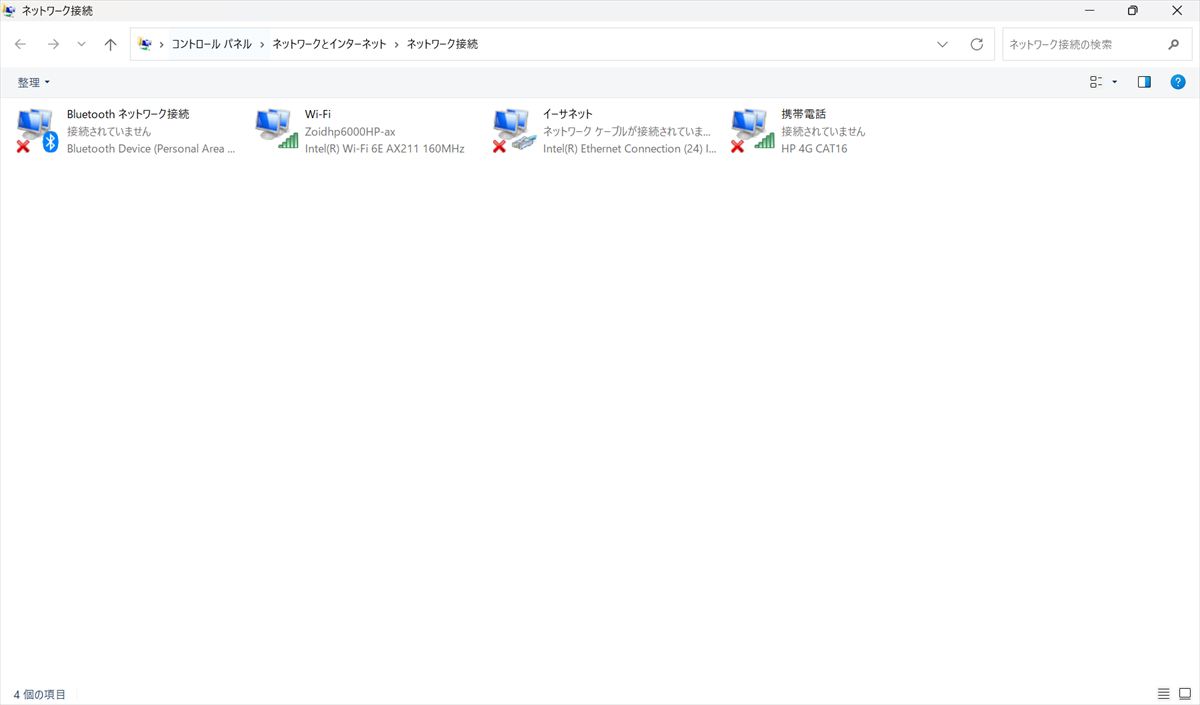Navigate to コントロール パネル breadcrumb
The width and height of the screenshot is (1200, 705).
[211, 44]
